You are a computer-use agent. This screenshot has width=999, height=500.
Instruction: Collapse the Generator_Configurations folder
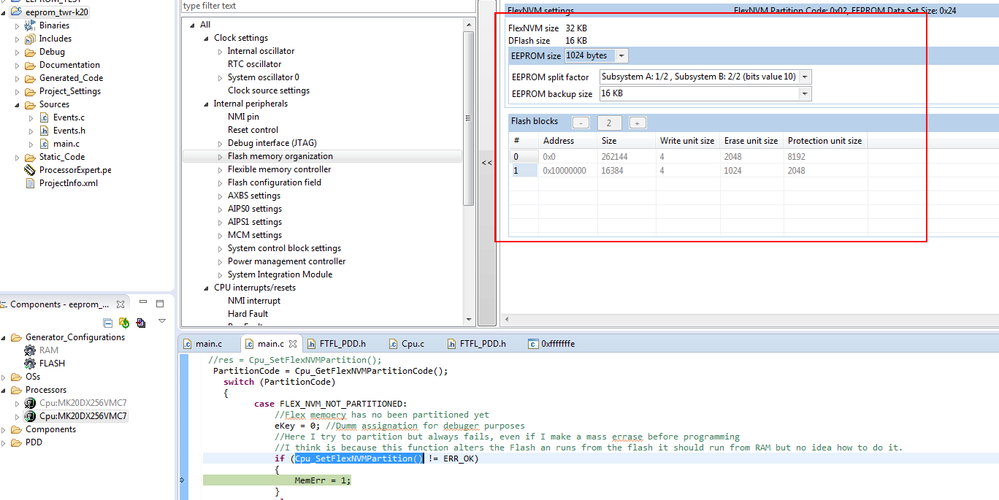4,337
